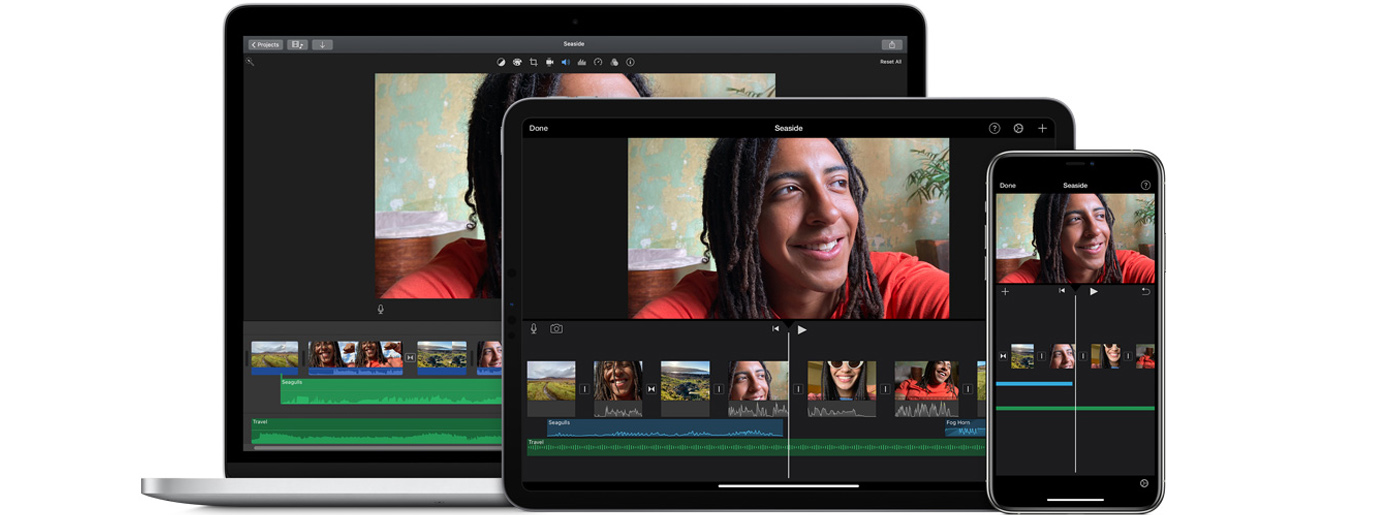Click the import down-arrow button on Mac
Screen dimensions: 1400x515
[x=322, y=45]
